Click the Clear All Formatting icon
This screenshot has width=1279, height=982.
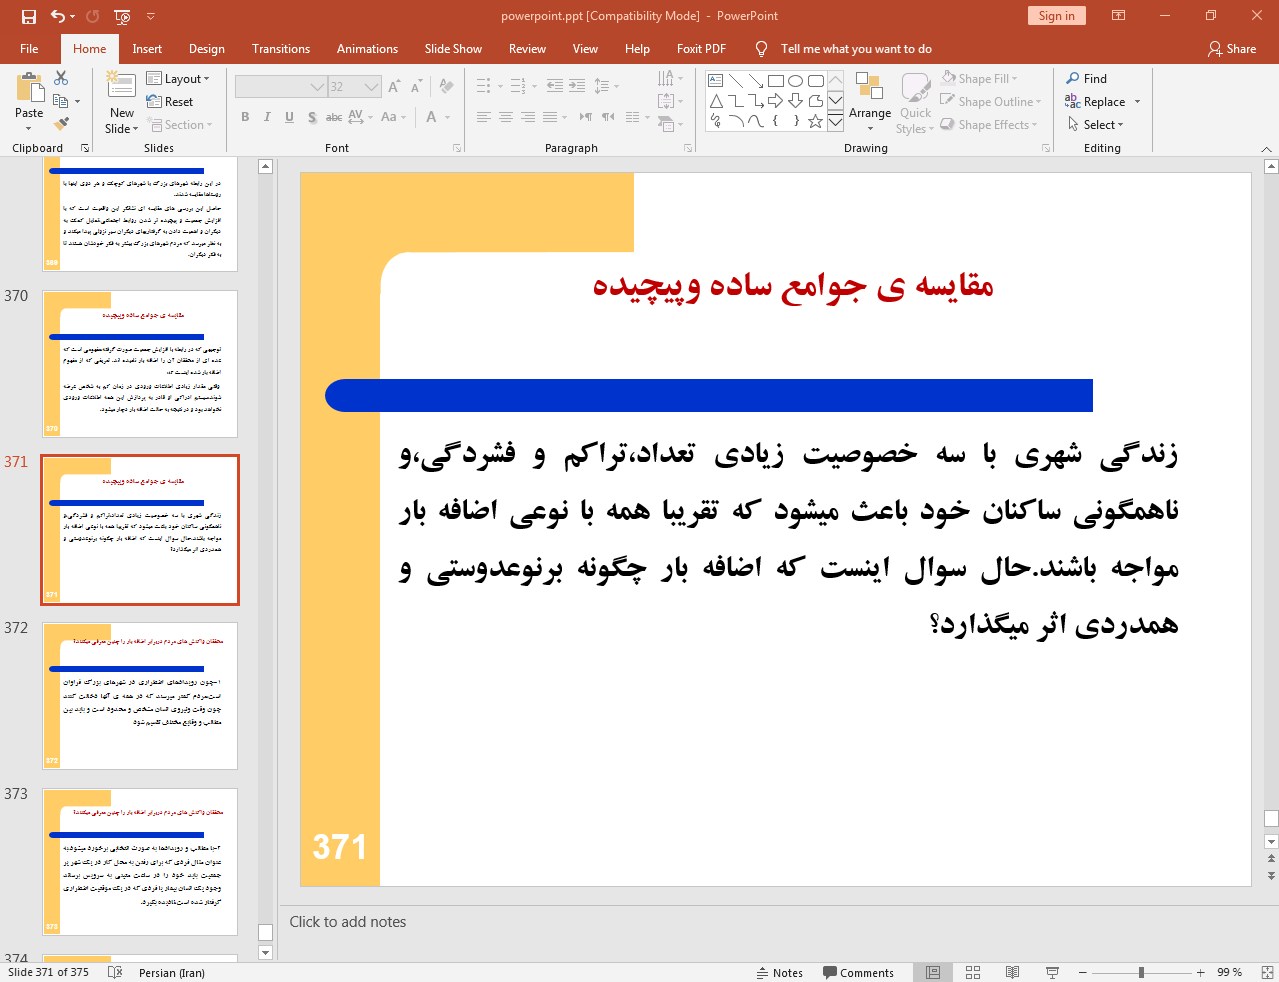(446, 87)
